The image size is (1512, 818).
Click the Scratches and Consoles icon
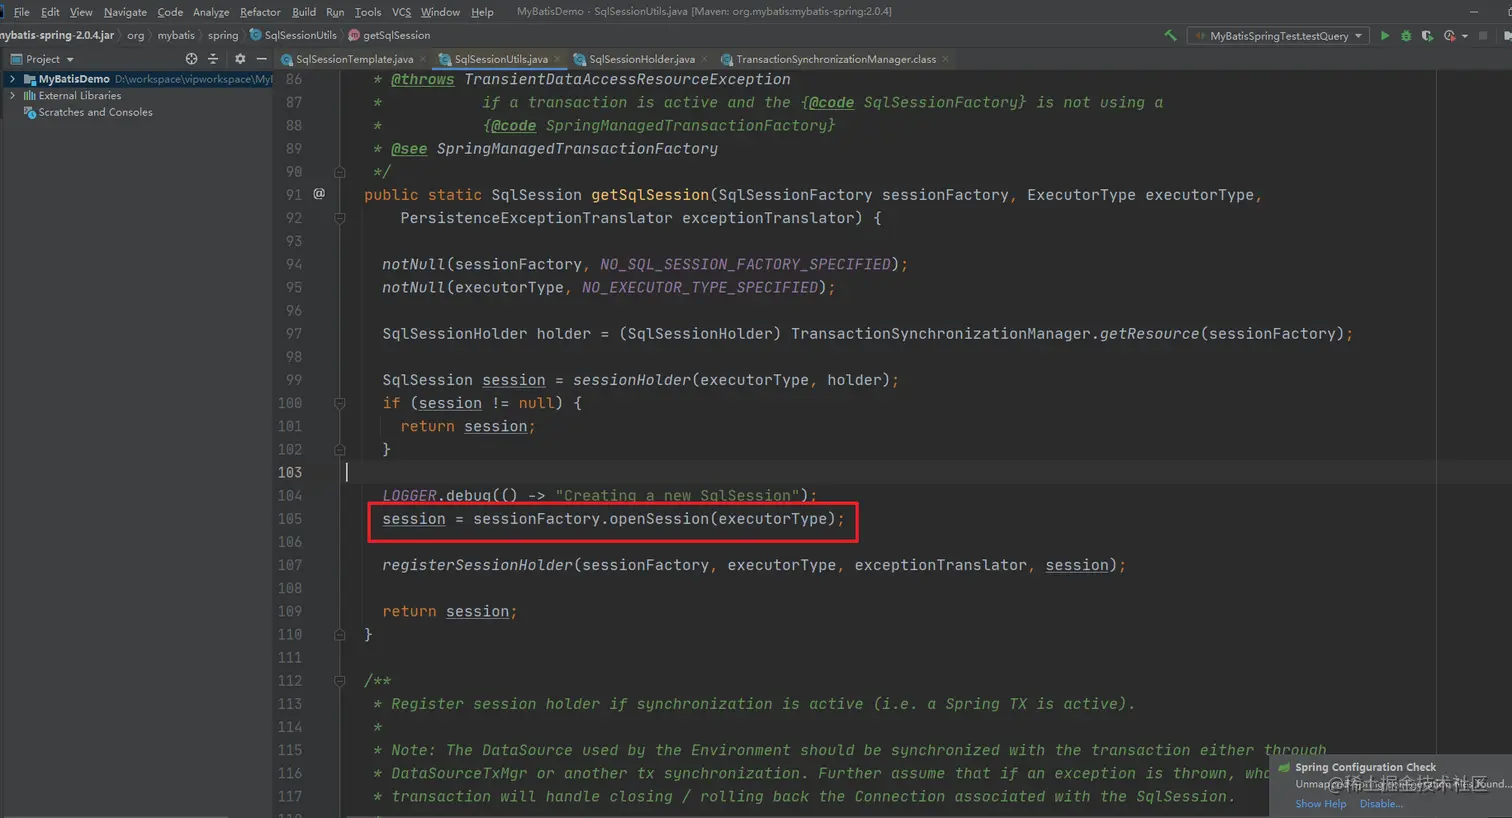29,112
